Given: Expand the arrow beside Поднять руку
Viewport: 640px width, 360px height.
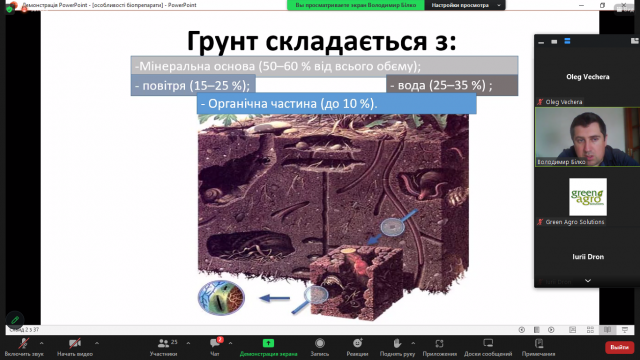Looking at the screenshot, I should point(413,343).
